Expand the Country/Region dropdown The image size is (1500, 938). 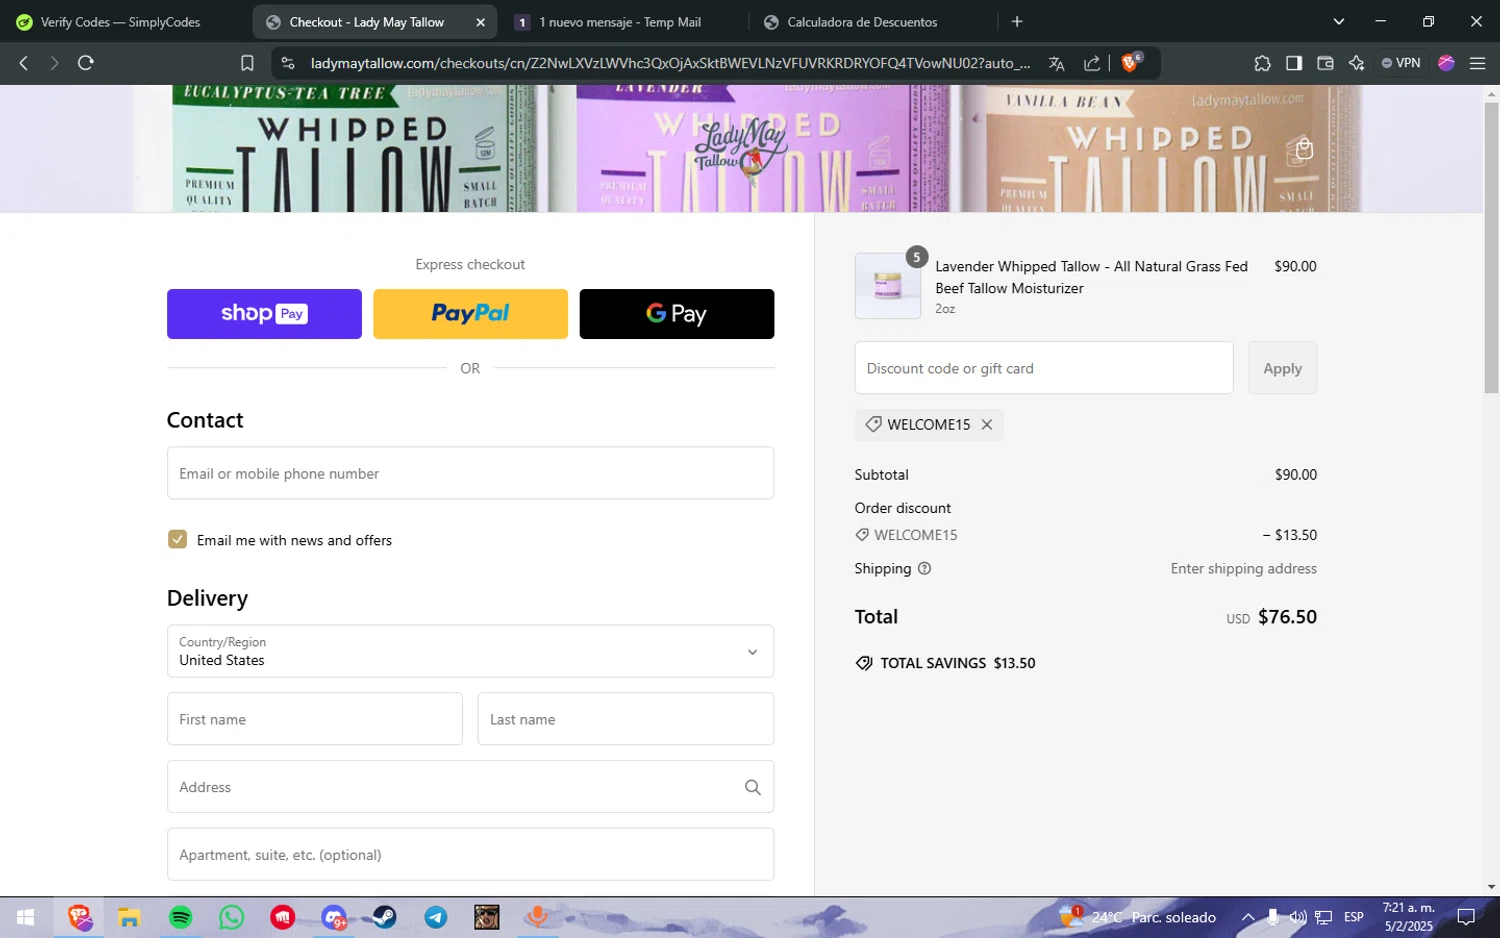(x=470, y=651)
